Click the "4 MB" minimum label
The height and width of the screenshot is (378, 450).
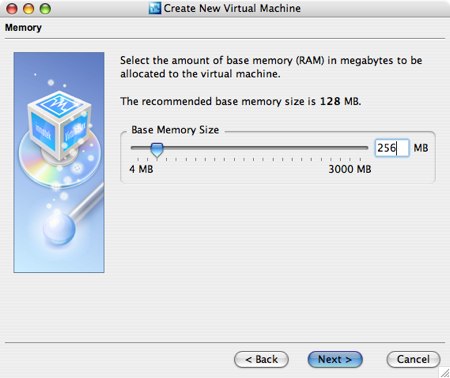[x=141, y=169]
